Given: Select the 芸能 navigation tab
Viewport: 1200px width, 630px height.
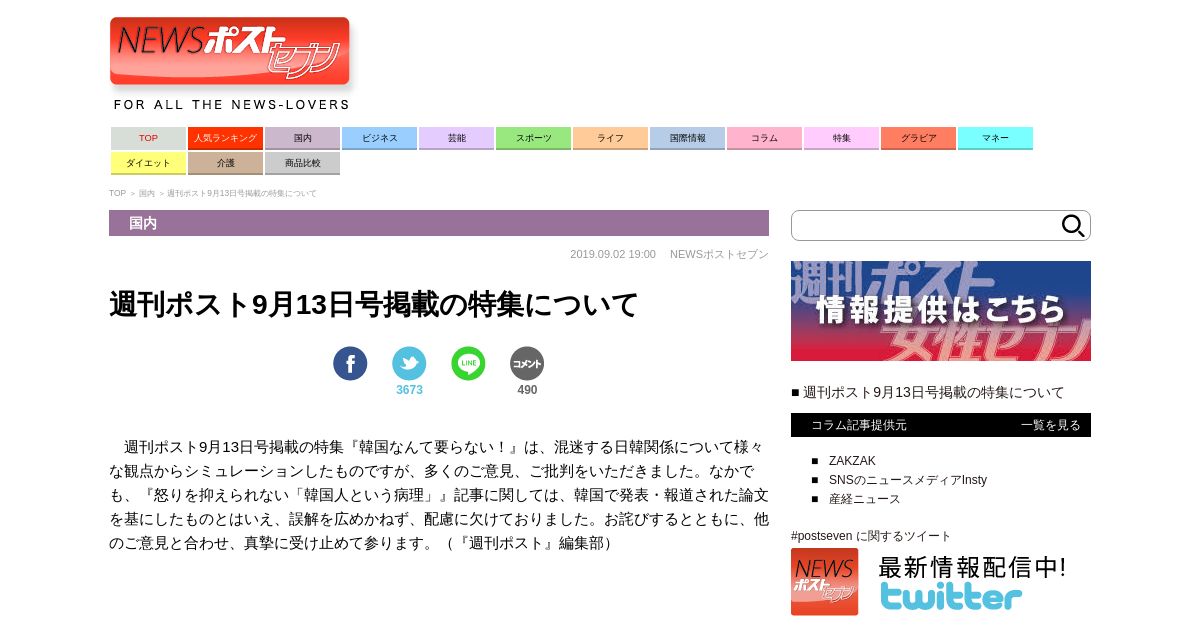Looking at the screenshot, I should tap(456, 138).
